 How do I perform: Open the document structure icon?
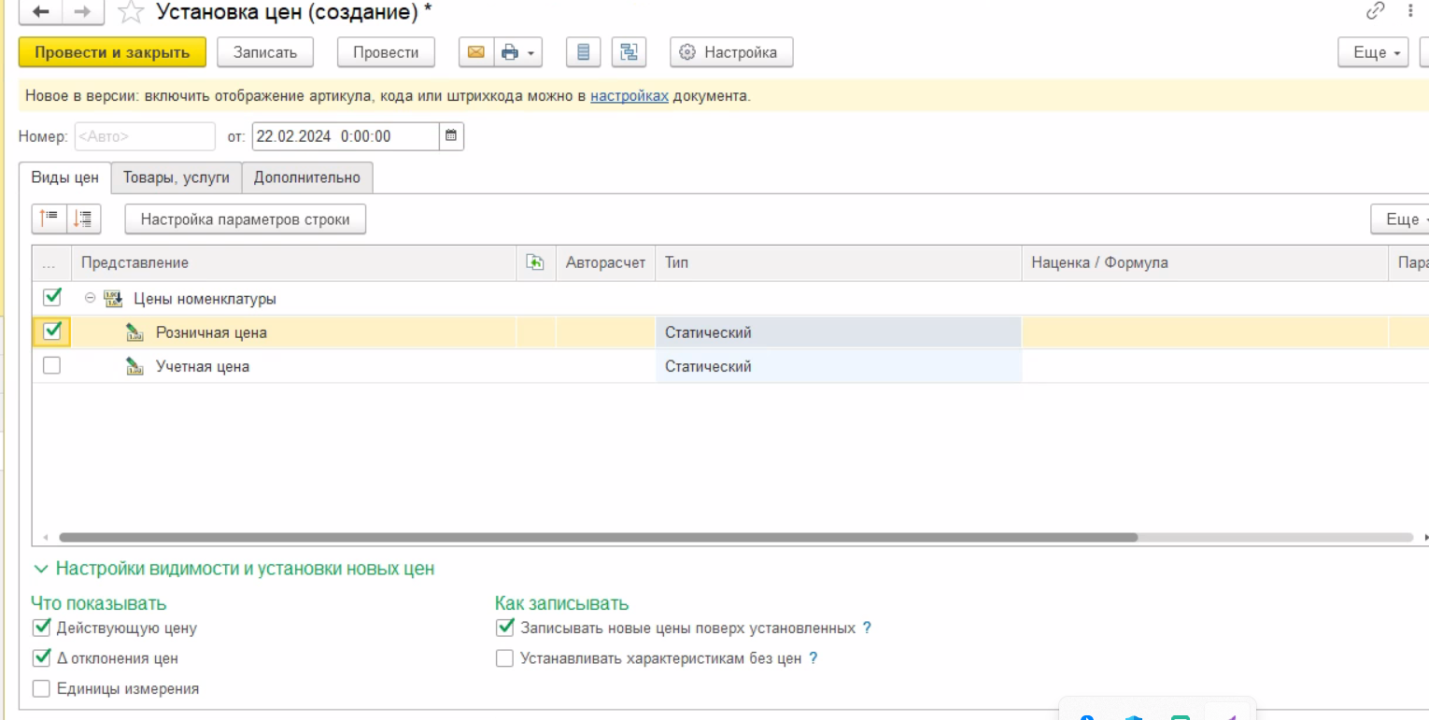pos(628,52)
